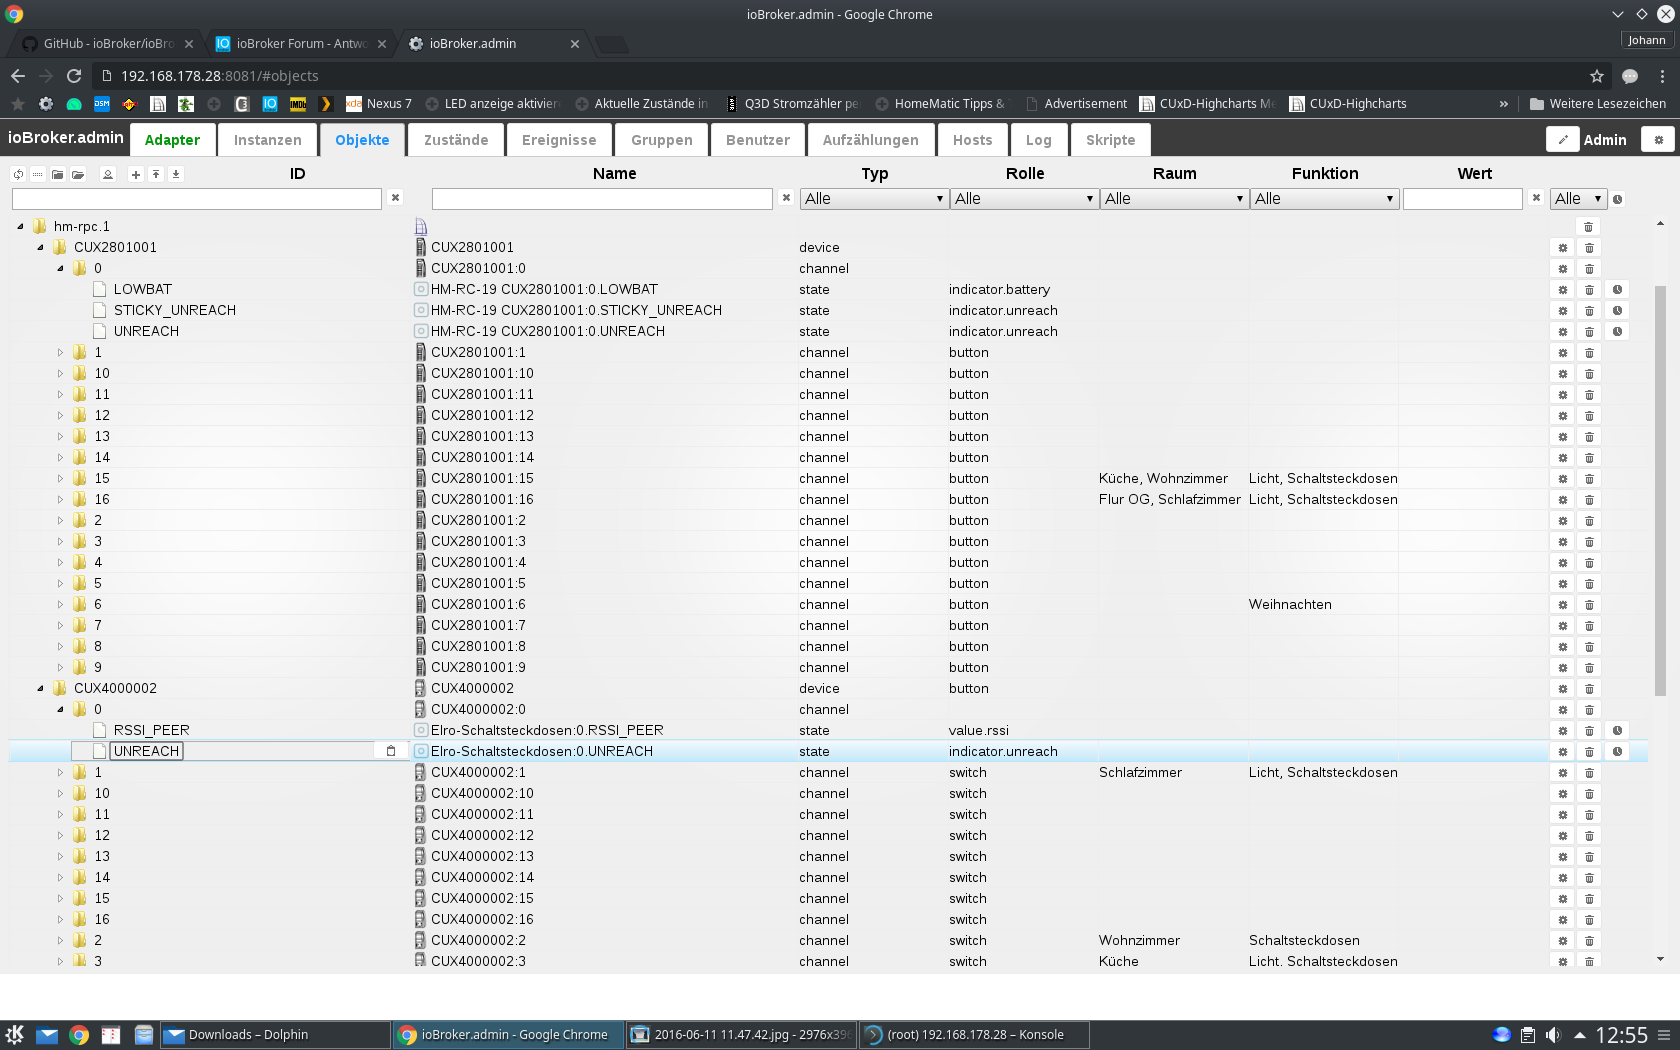Viewport: 1680px width, 1050px height.
Task: Click the upload objects arrow icon
Action: (156, 174)
